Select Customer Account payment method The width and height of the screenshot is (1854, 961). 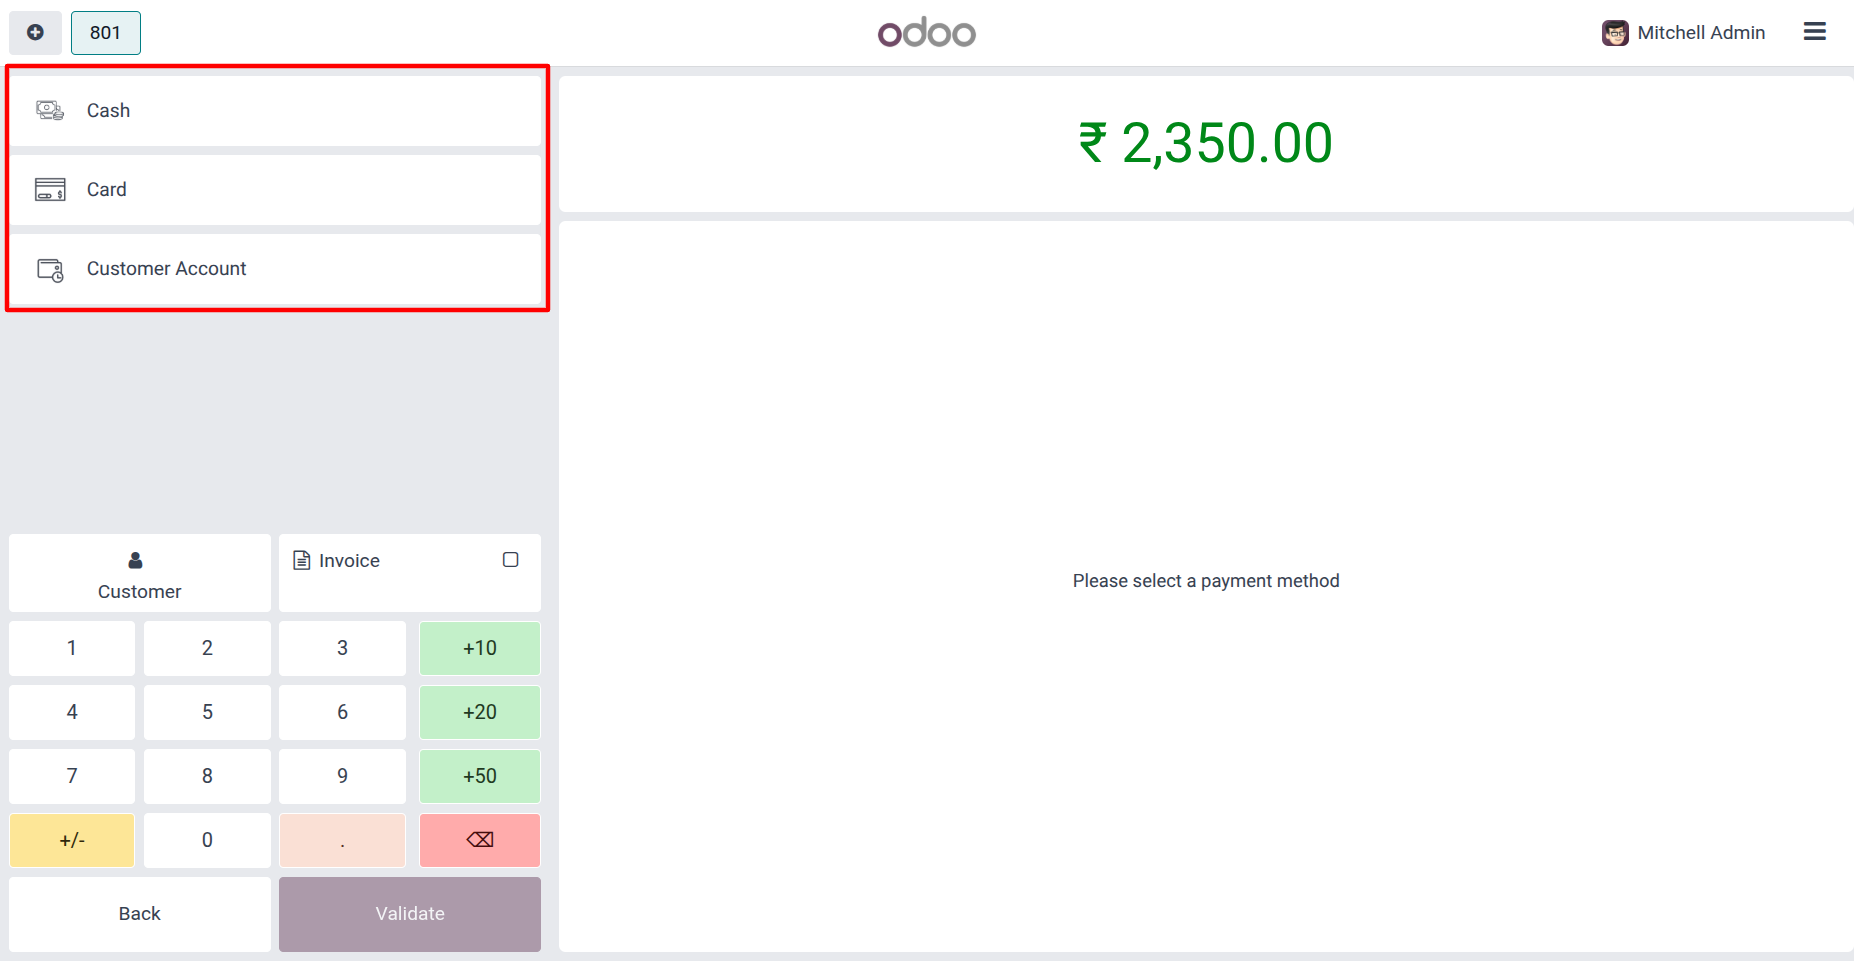pos(275,269)
